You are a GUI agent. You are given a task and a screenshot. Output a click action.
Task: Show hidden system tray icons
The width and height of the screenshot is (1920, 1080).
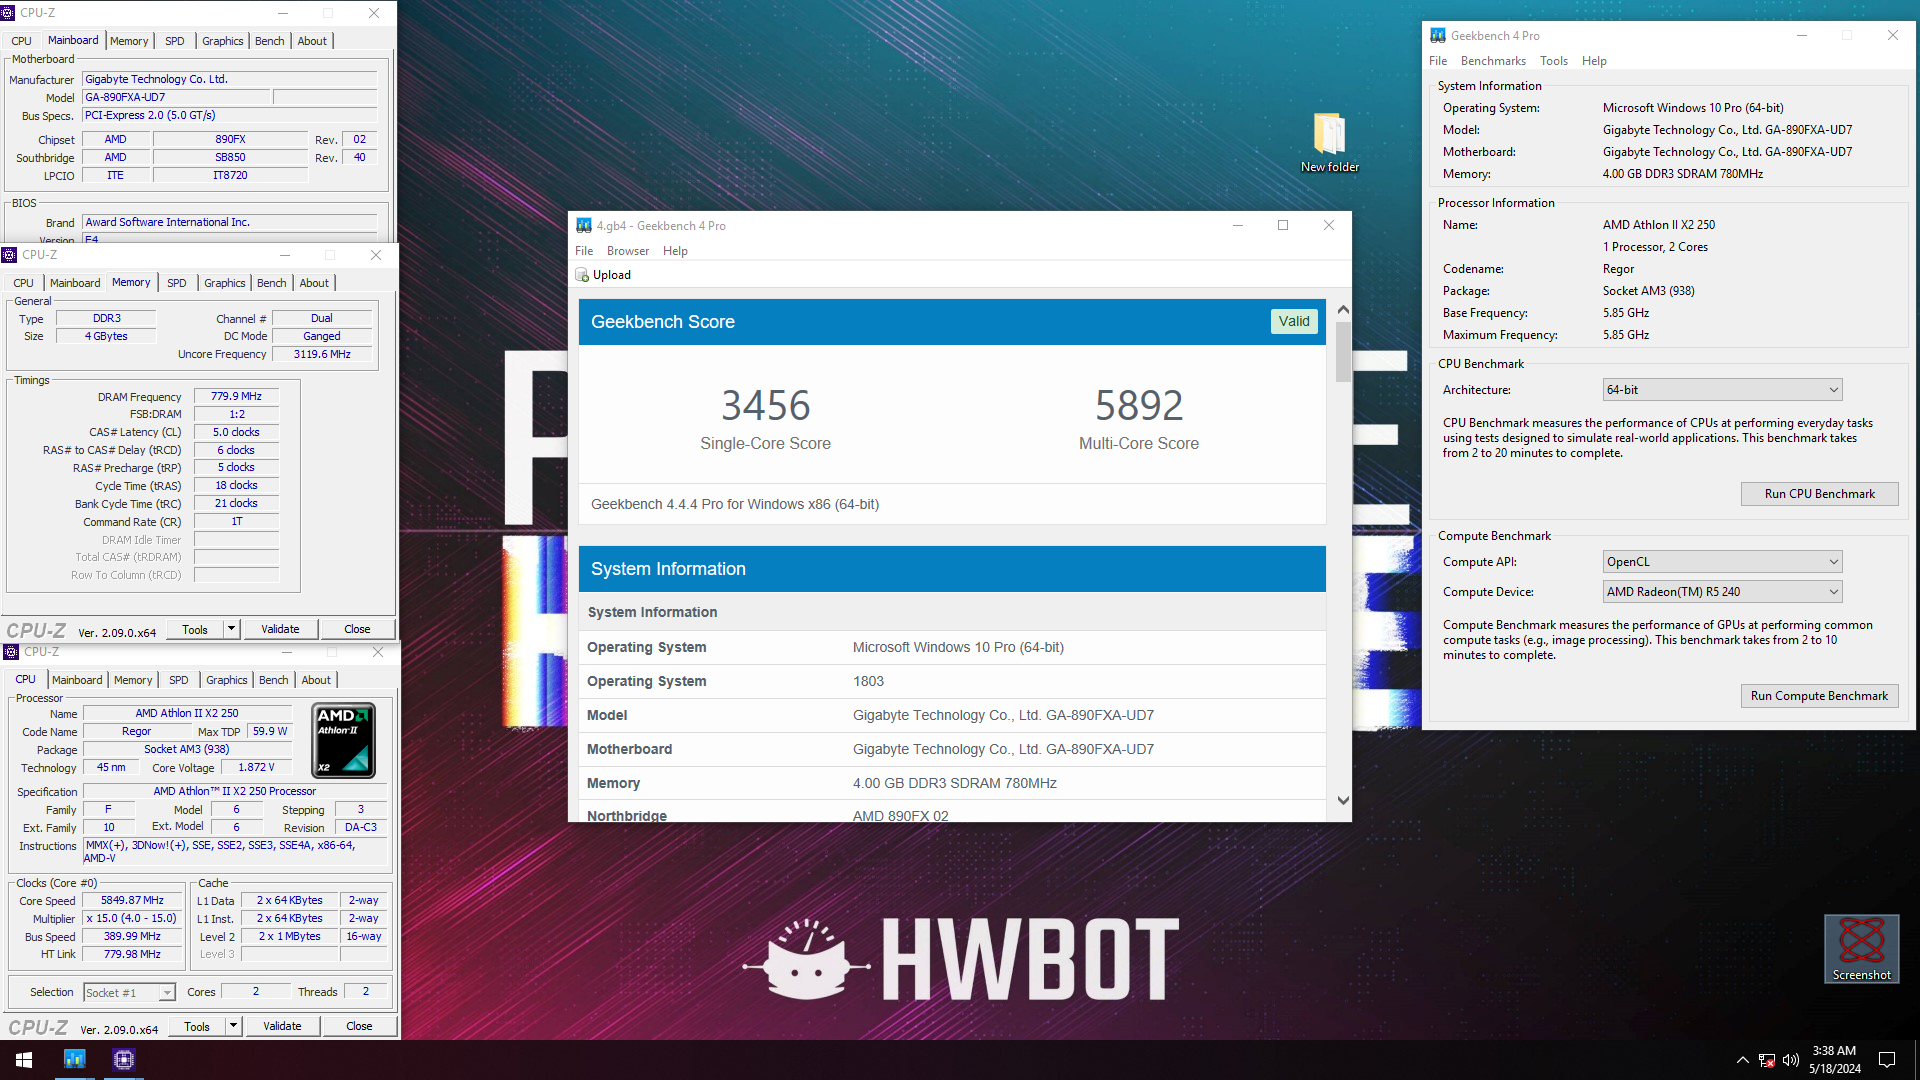coord(1742,1060)
